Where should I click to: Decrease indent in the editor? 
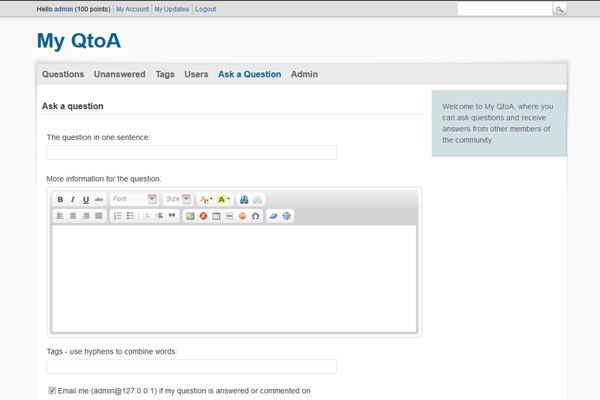(x=146, y=216)
